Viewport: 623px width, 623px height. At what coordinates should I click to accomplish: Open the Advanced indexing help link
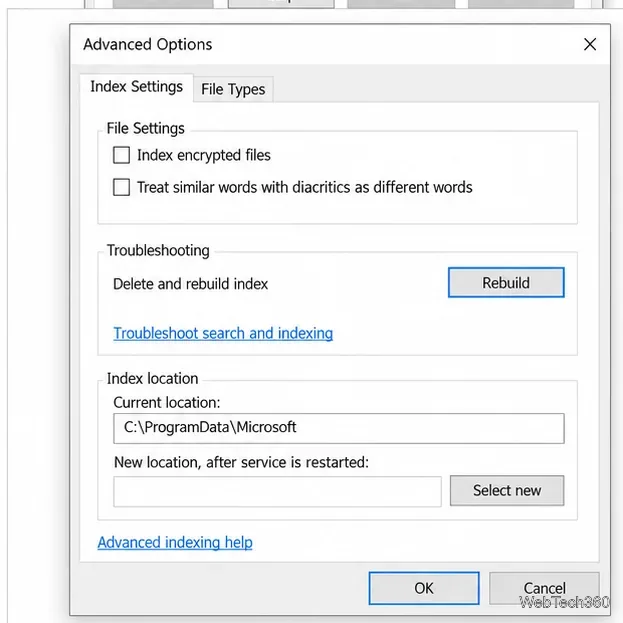point(175,542)
